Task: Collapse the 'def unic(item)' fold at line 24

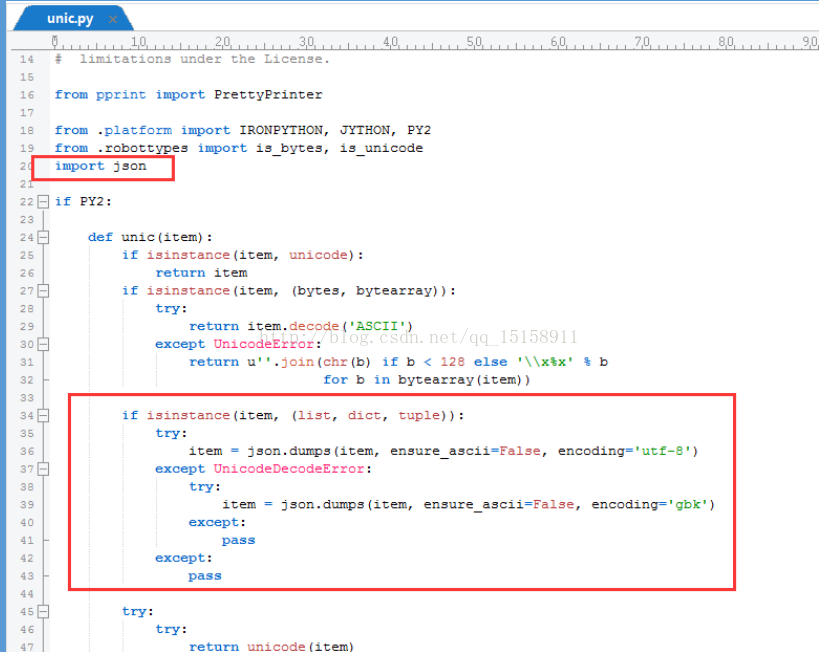Action: coord(43,237)
